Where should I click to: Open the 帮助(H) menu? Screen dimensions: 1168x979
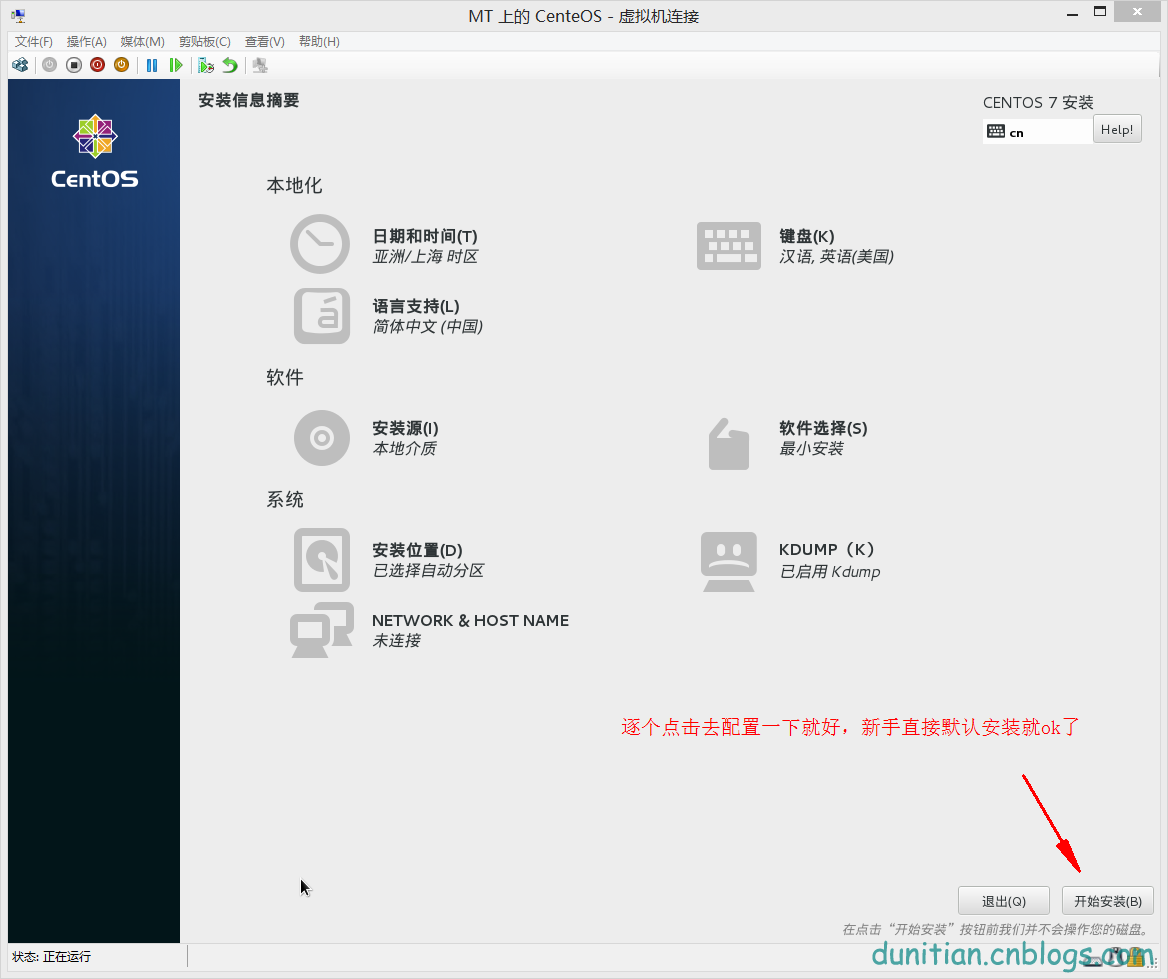tap(319, 42)
